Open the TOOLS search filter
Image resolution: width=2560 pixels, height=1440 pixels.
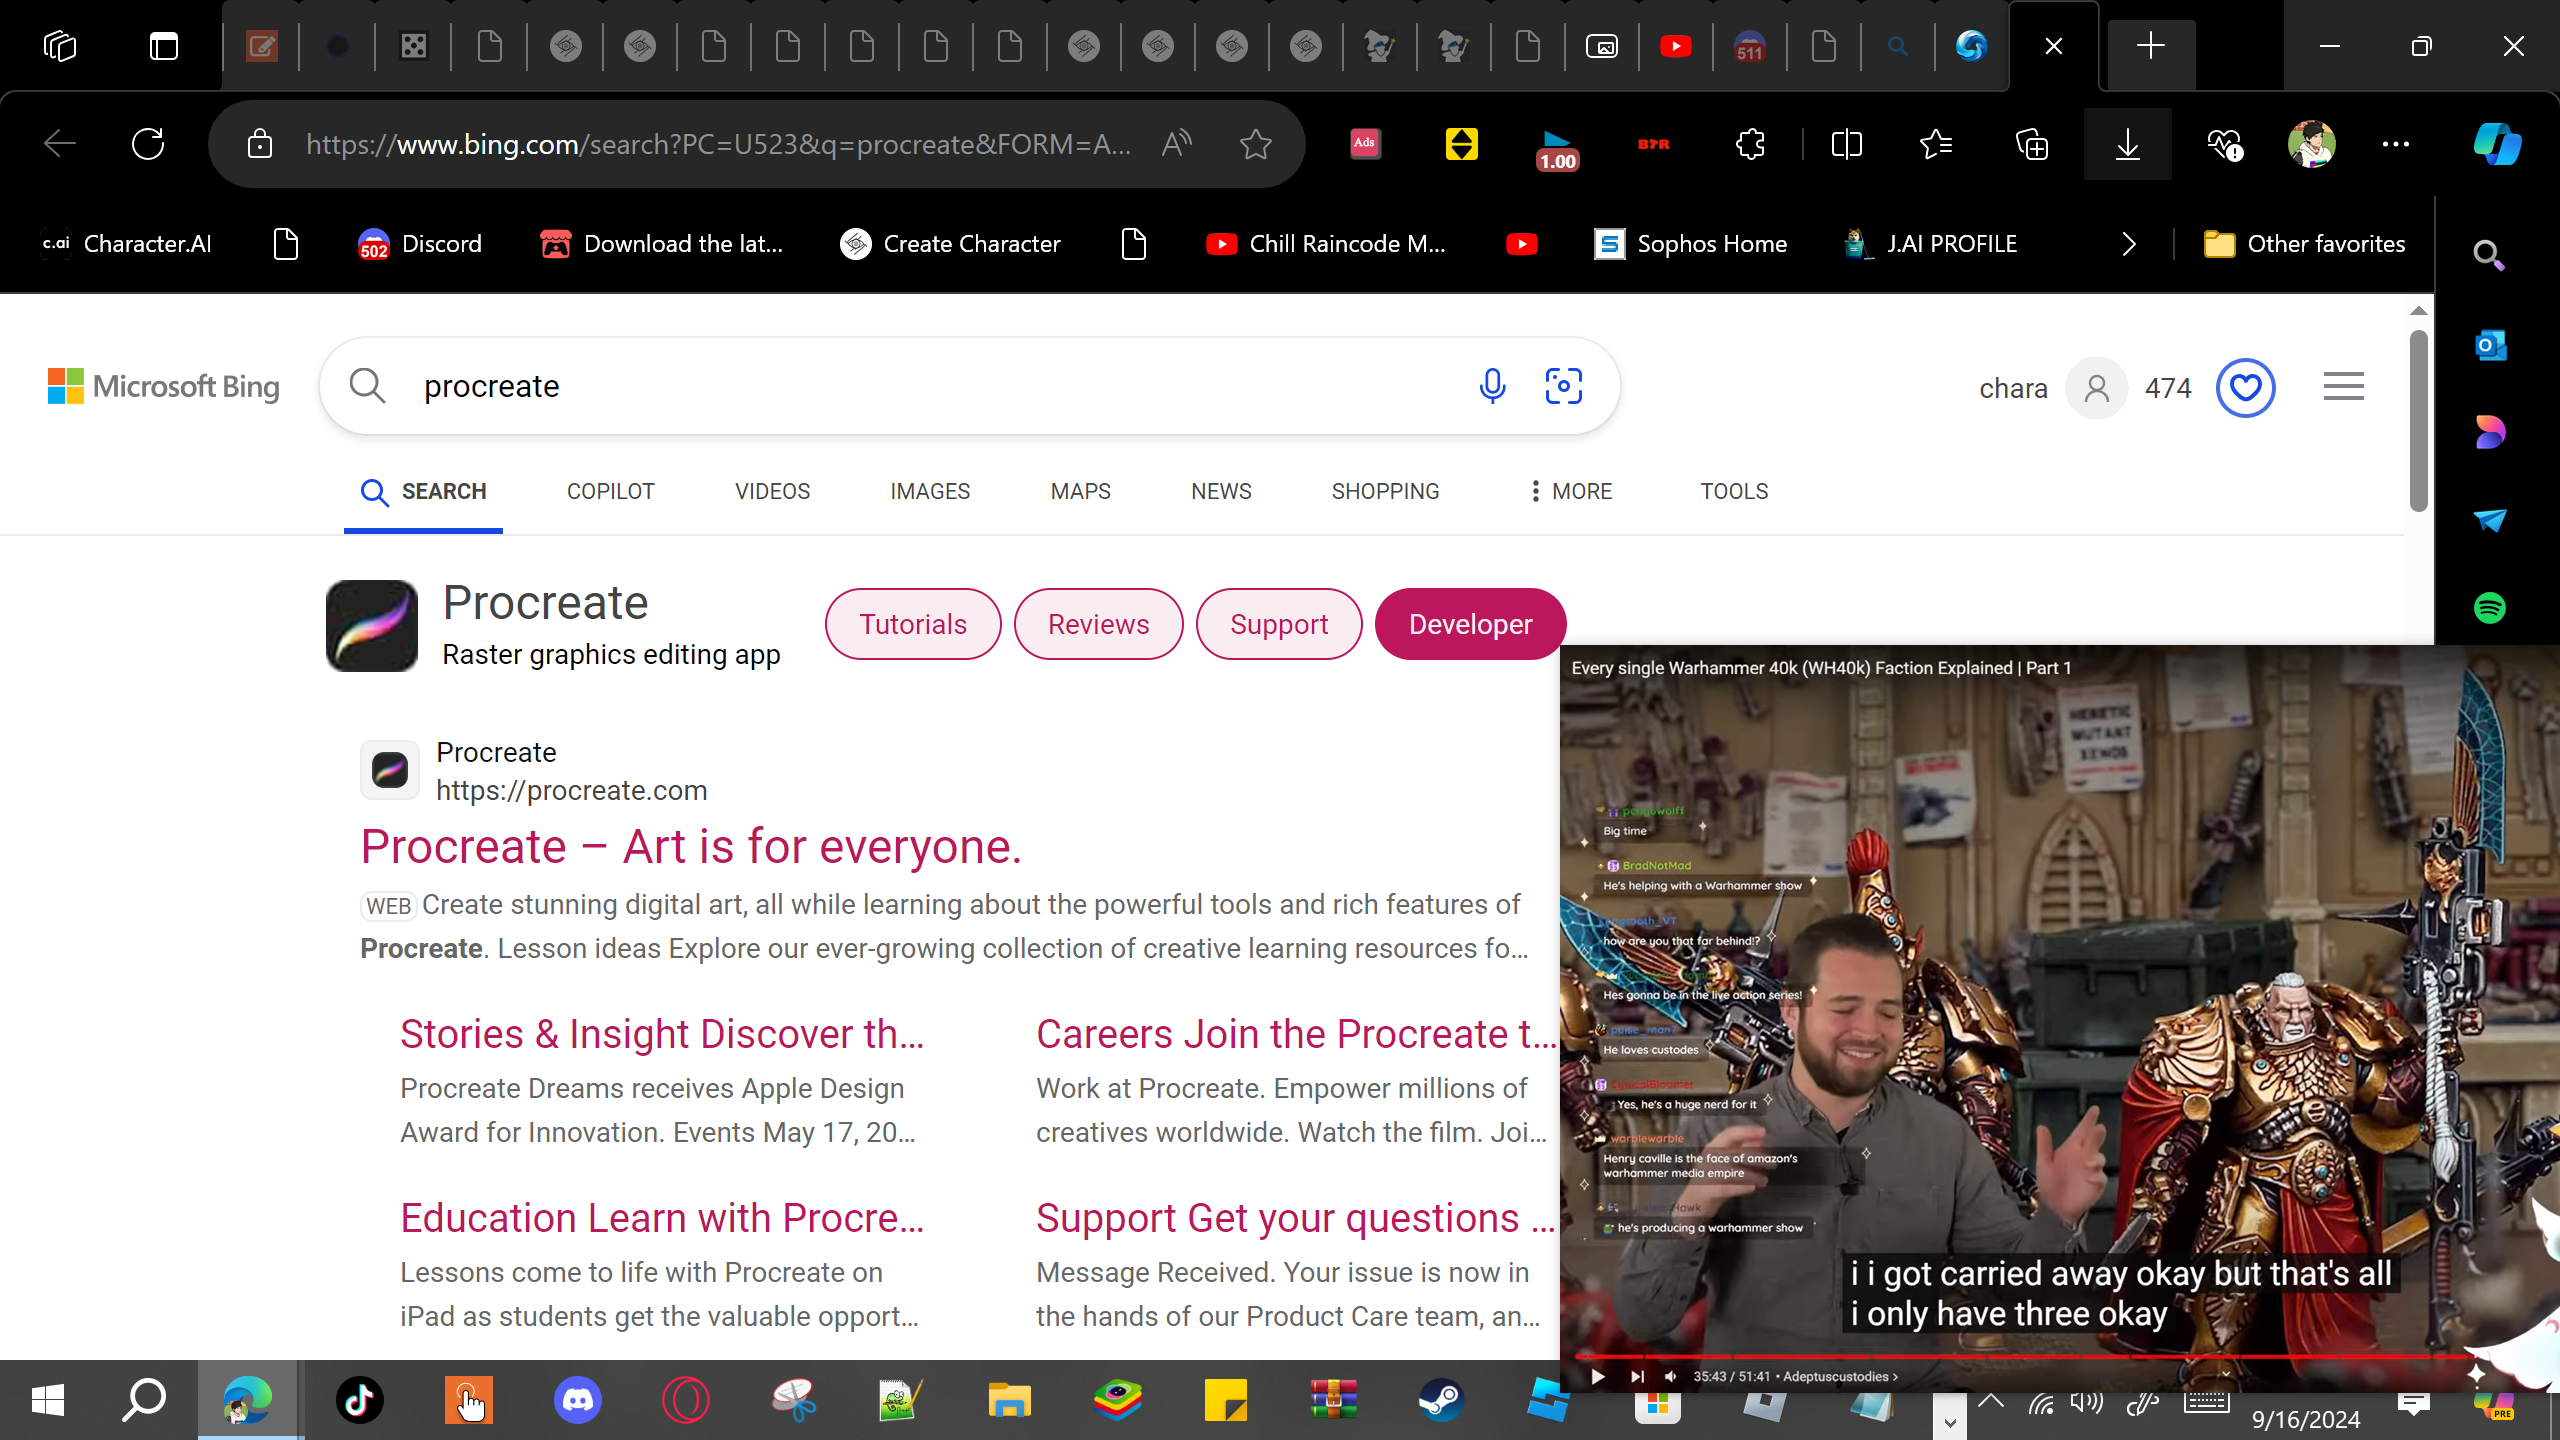1734,492
